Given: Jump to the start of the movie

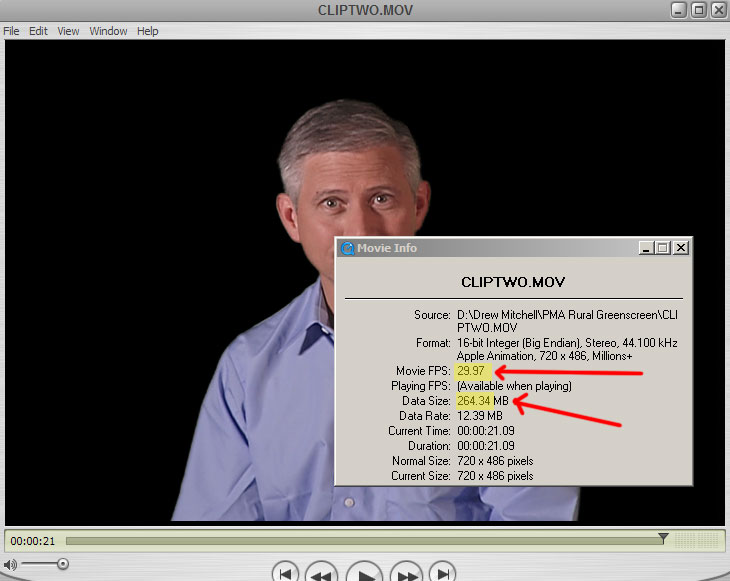Looking at the screenshot, I should coord(285,574).
